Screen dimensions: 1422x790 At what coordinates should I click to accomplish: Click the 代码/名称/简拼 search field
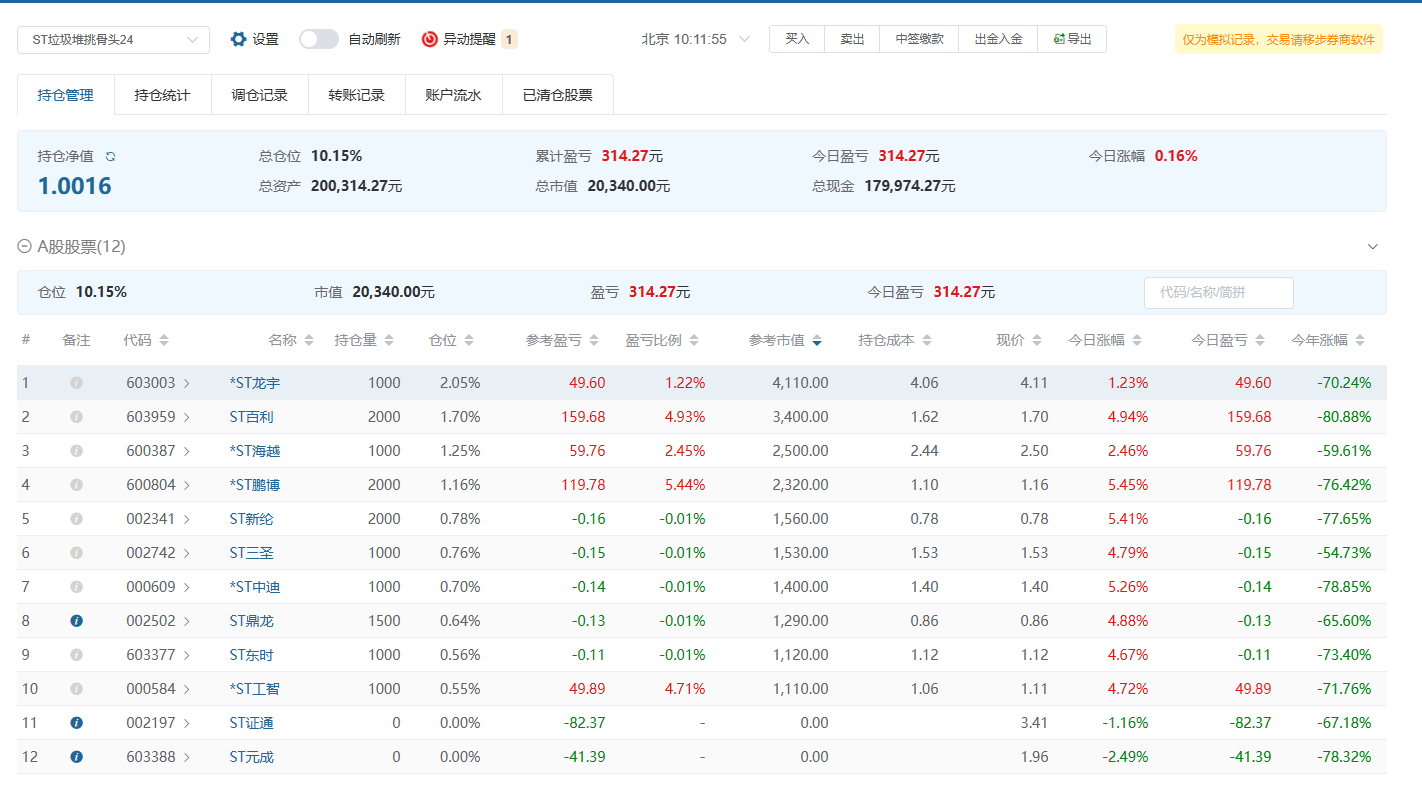(1218, 293)
